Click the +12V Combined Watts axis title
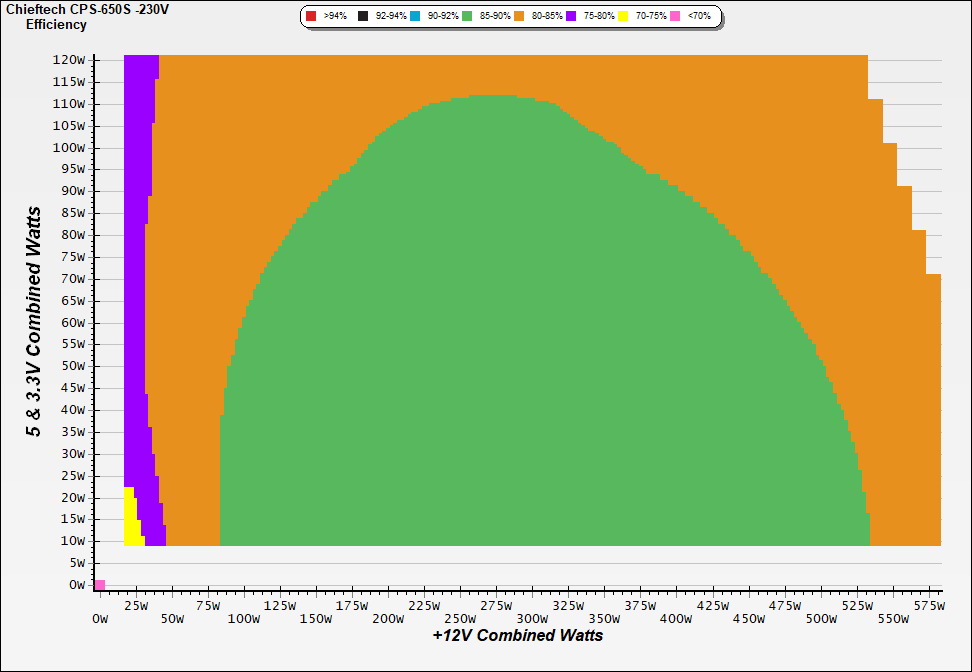 click(x=518, y=635)
